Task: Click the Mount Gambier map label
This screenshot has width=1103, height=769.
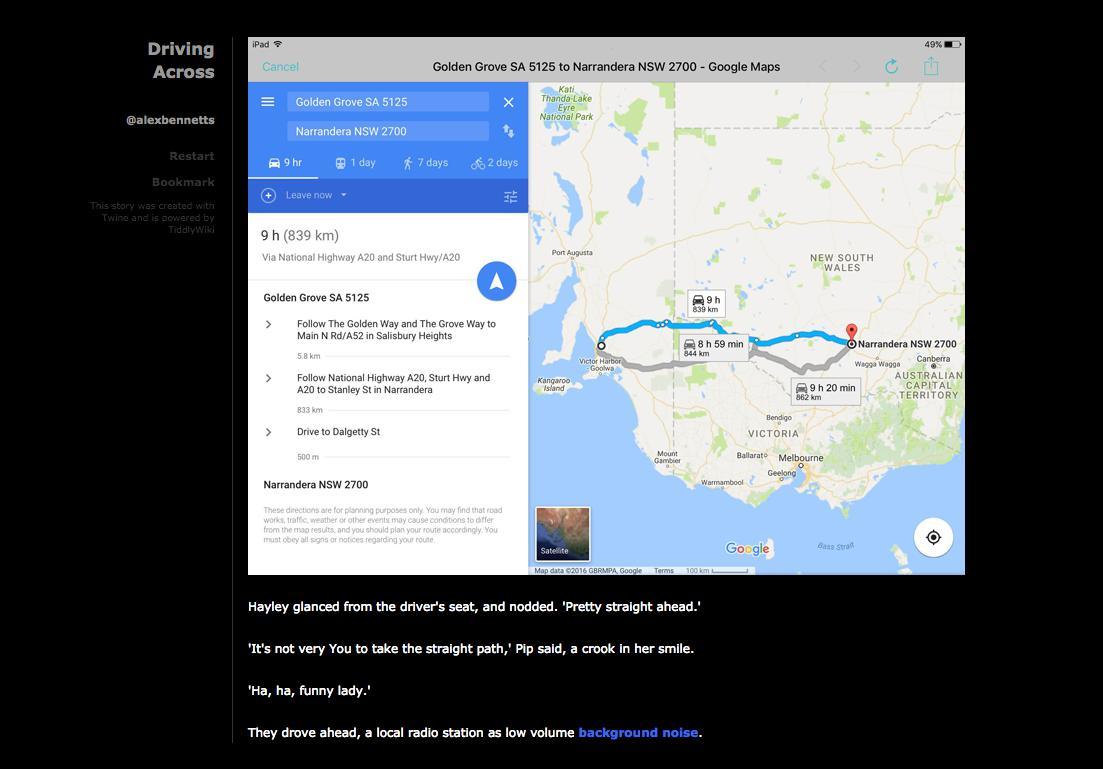Action: [667, 457]
